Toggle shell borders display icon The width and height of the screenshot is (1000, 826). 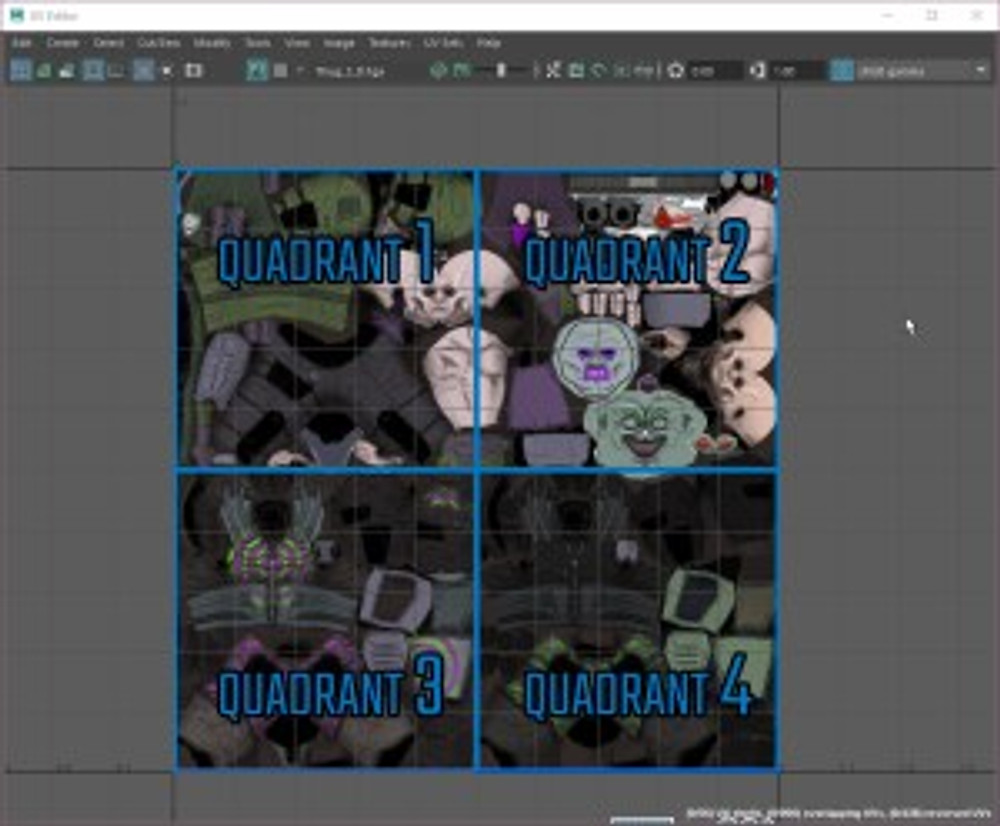click(x=117, y=70)
